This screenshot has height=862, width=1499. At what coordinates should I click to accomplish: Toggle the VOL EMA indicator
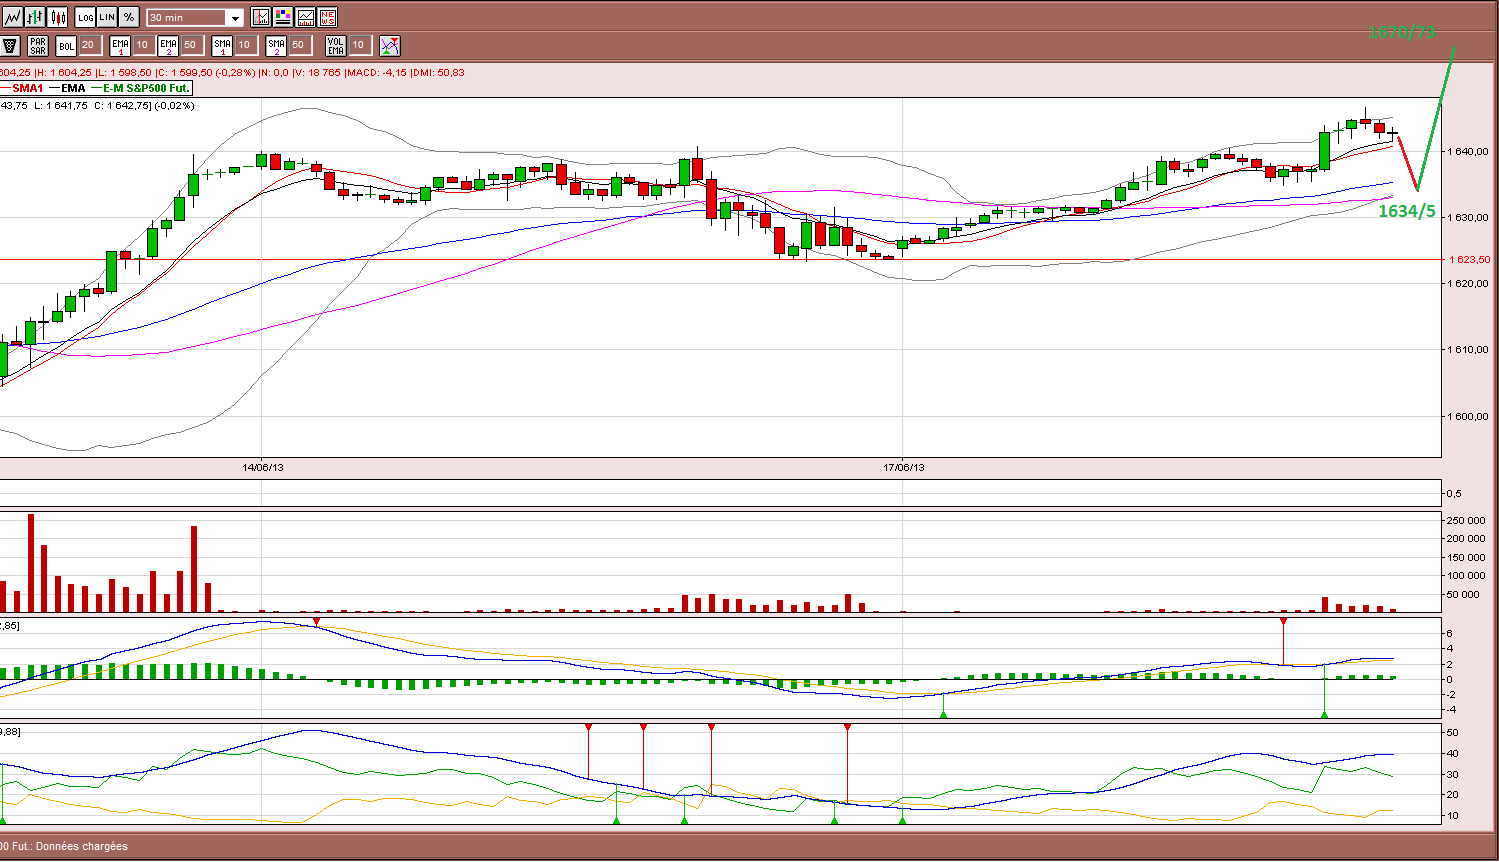click(x=336, y=45)
